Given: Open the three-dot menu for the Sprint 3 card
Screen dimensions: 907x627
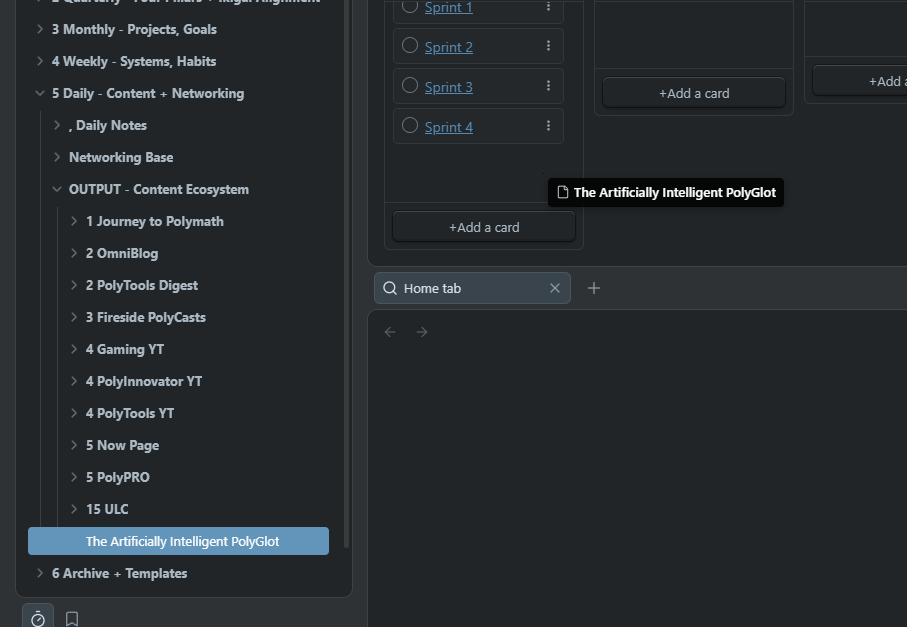Looking at the screenshot, I should coord(548,86).
